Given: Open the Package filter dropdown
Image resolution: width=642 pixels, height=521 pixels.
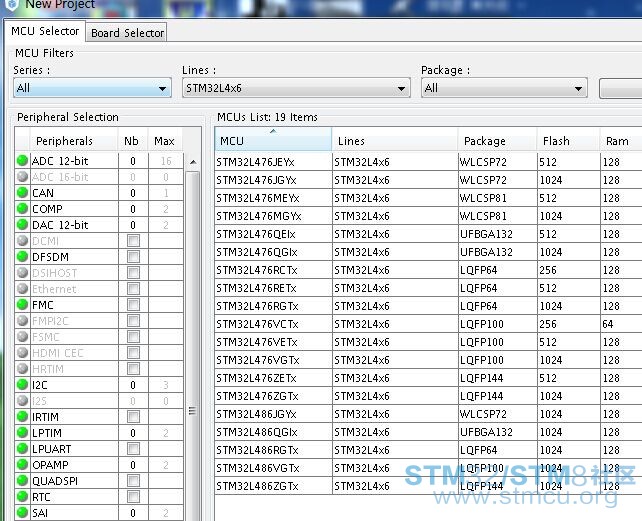Looking at the screenshot, I should 504,88.
